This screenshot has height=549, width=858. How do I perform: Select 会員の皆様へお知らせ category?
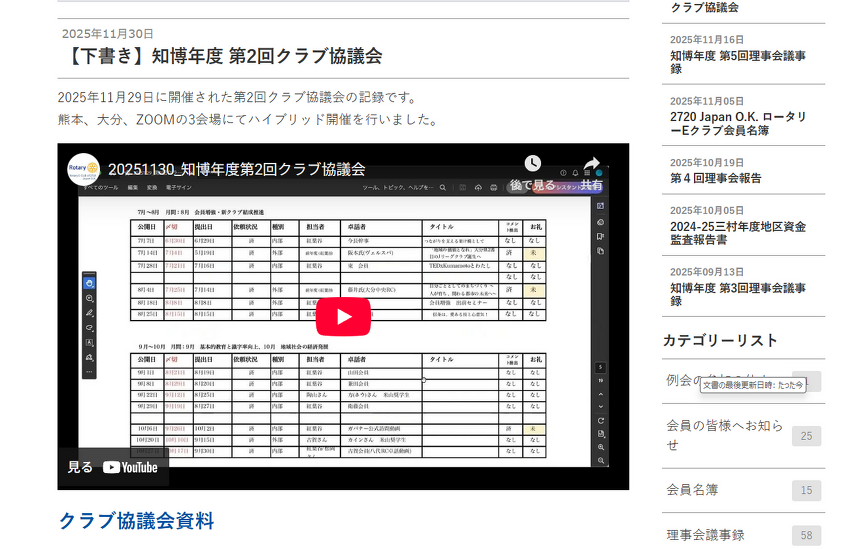pyautogui.click(x=724, y=435)
